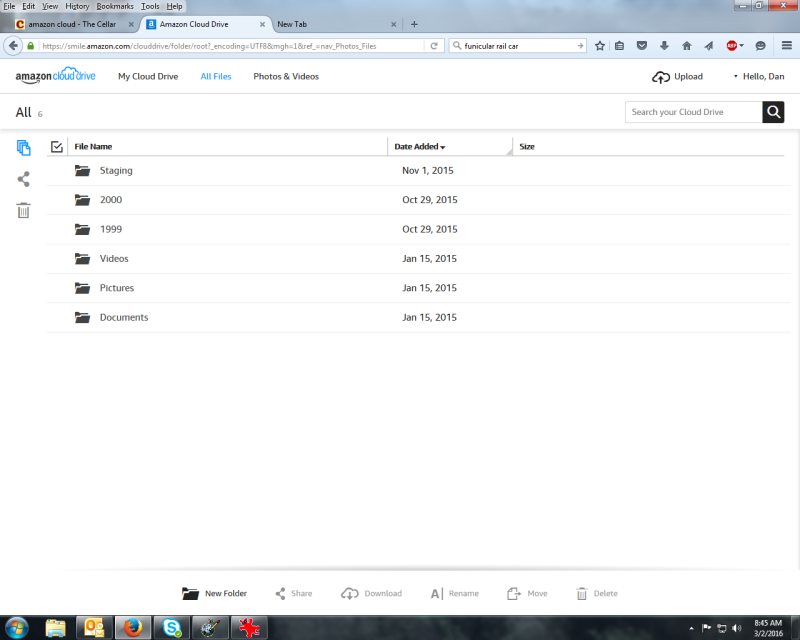Image resolution: width=800 pixels, height=640 pixels.
Task: Open the trash icon in left sidebar
Action: click(x=24, y=210)
